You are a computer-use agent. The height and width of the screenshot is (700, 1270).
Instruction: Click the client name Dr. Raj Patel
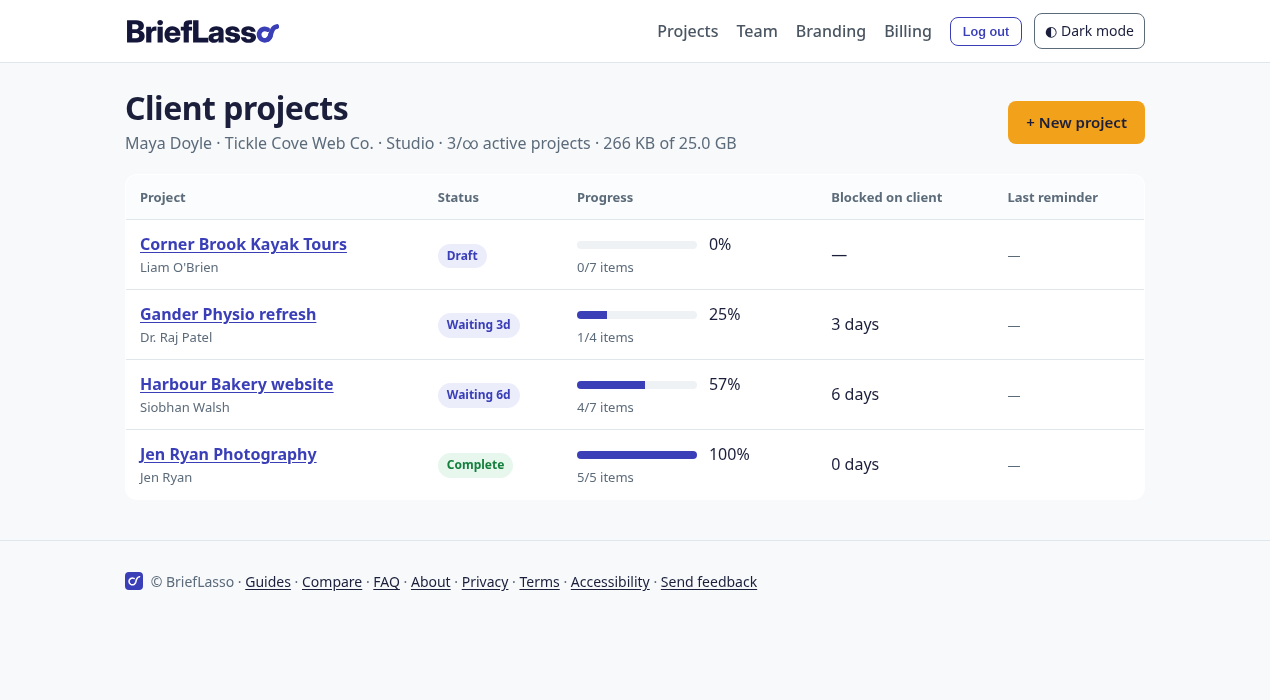click(x=176, y=337)
